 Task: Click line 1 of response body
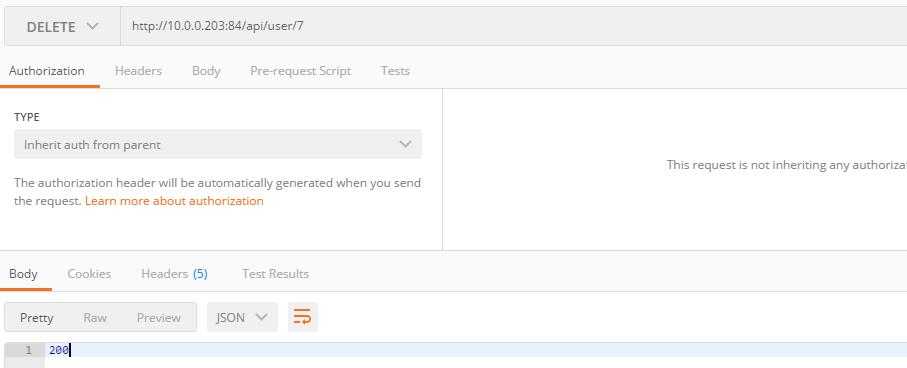click(475, 350)
